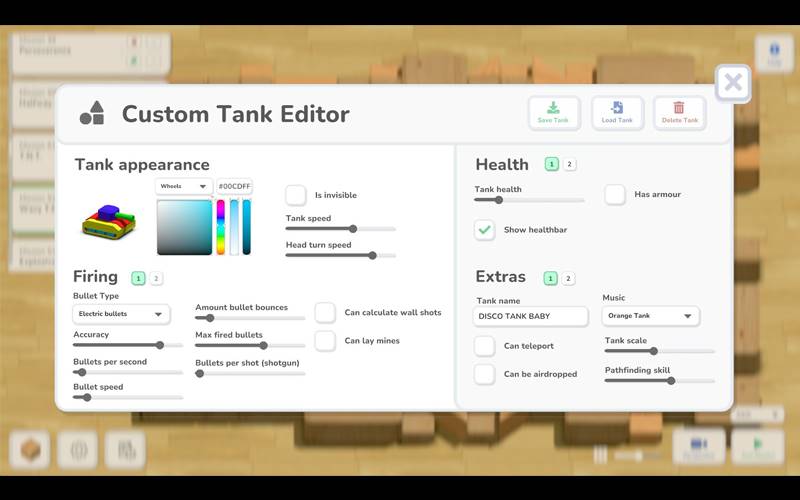Uncheck the Show healthbar checkbox
Viewport: 800px width, 500px height.
[x=485, y=230]
